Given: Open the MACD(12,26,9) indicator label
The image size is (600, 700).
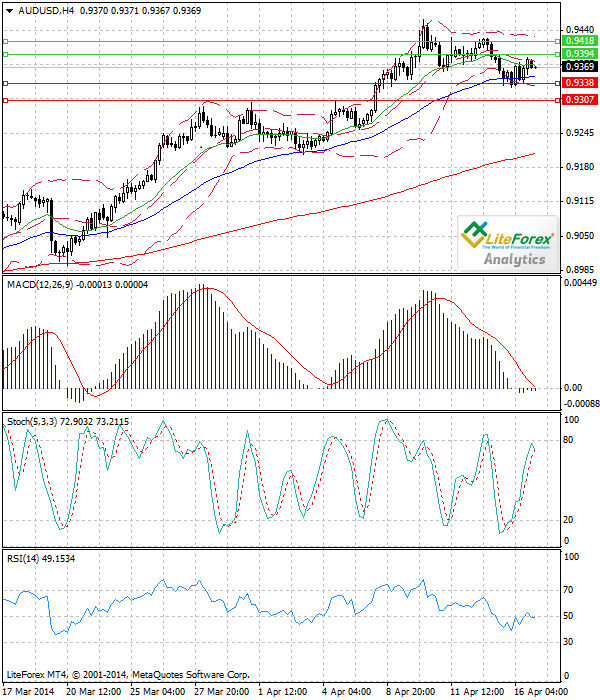Looking at the screenshot, I should click(45, 285).
